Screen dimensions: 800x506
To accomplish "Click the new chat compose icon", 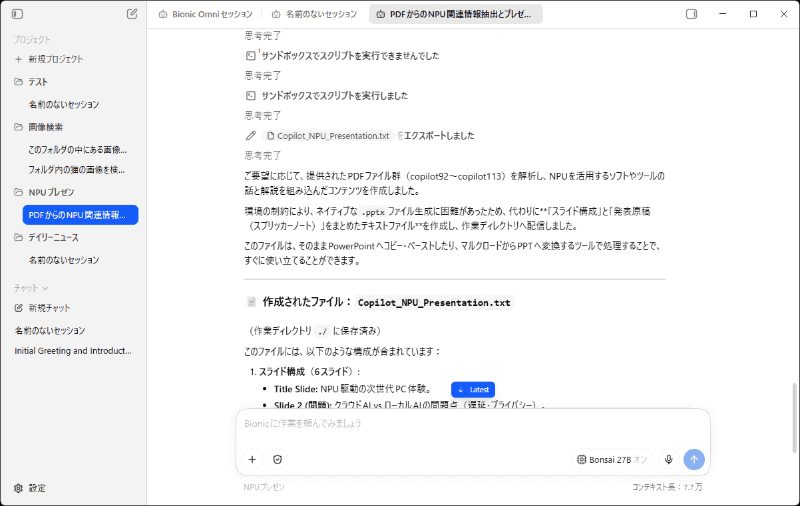I will tap(132, 14).
